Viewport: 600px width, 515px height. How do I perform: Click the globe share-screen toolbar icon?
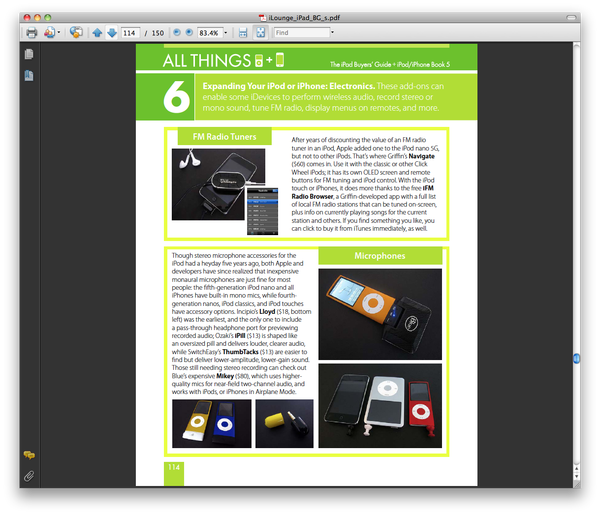pyautogui.click(x=77, y=33)
